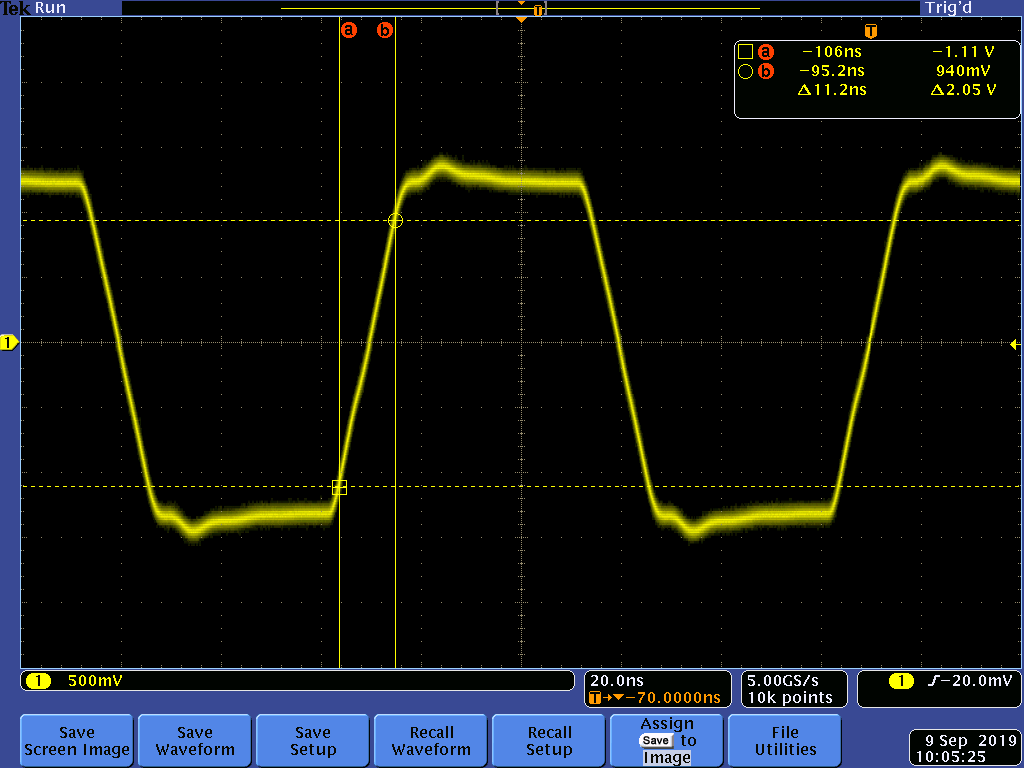This screenshot has width=1024, height=768.
Task: Click the cursor b voltage 940mV
Action: pyautogui.click(x=963, y=71)
